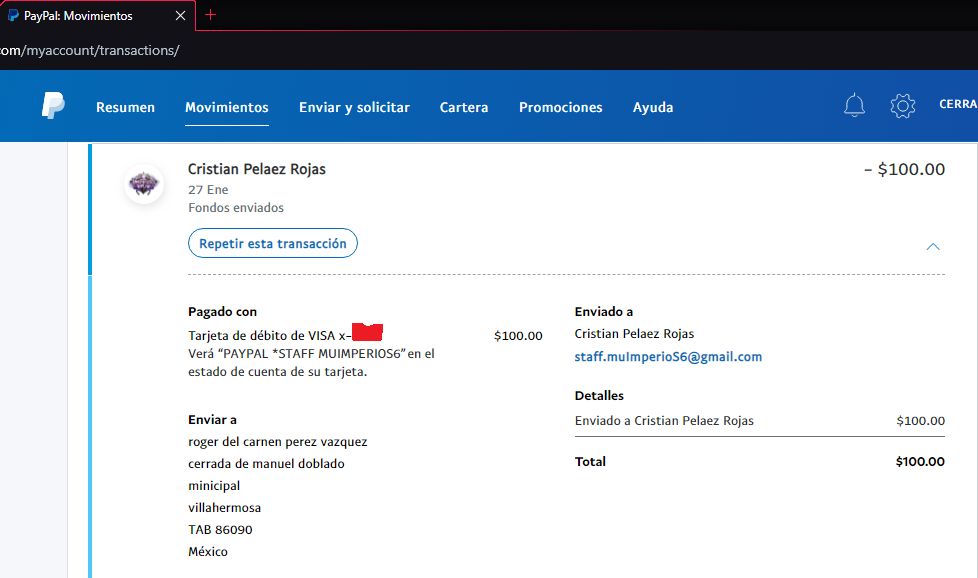Image resolution: width=978 pixels, height=578 pixels.
Task: Open the Ayuda menu item
Action: point(653,107)
